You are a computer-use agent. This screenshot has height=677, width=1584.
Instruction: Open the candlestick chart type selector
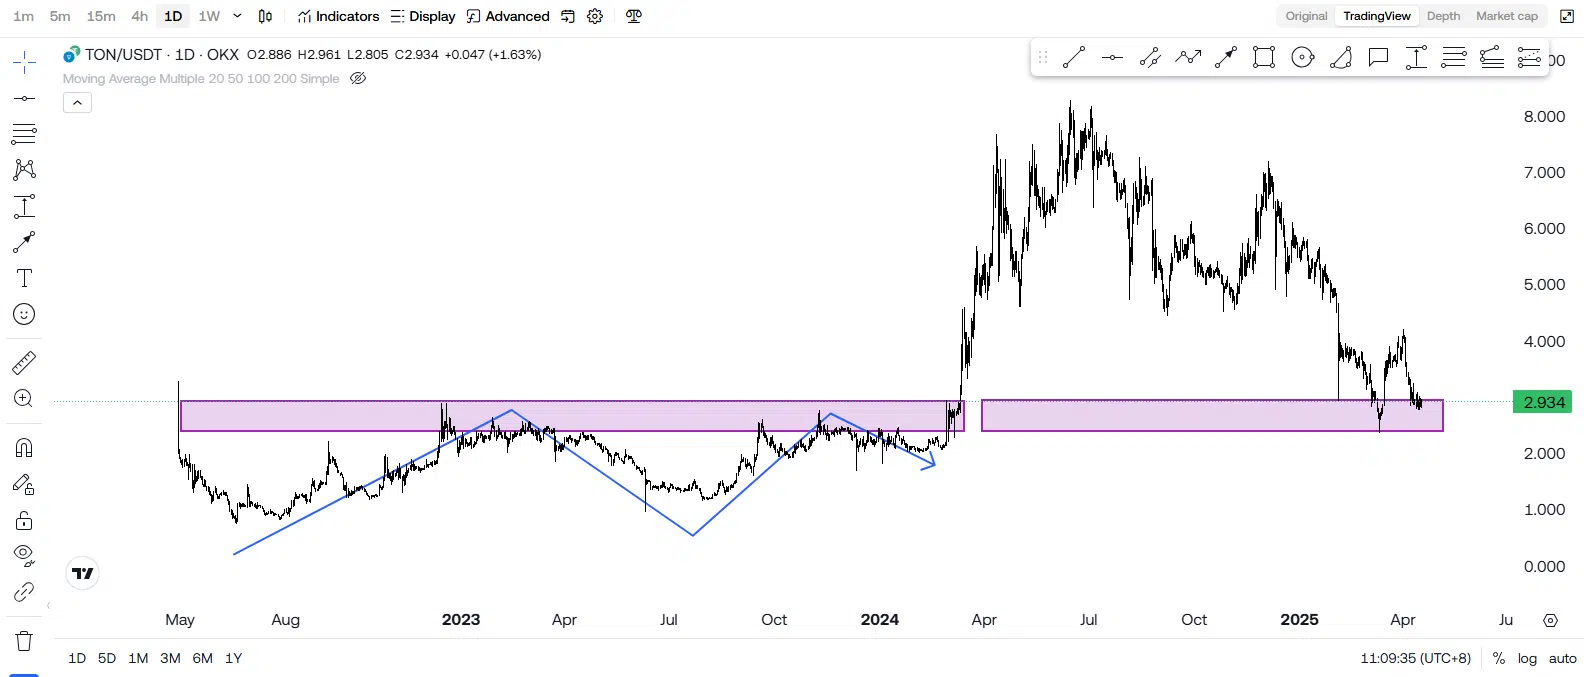point(265,16)
